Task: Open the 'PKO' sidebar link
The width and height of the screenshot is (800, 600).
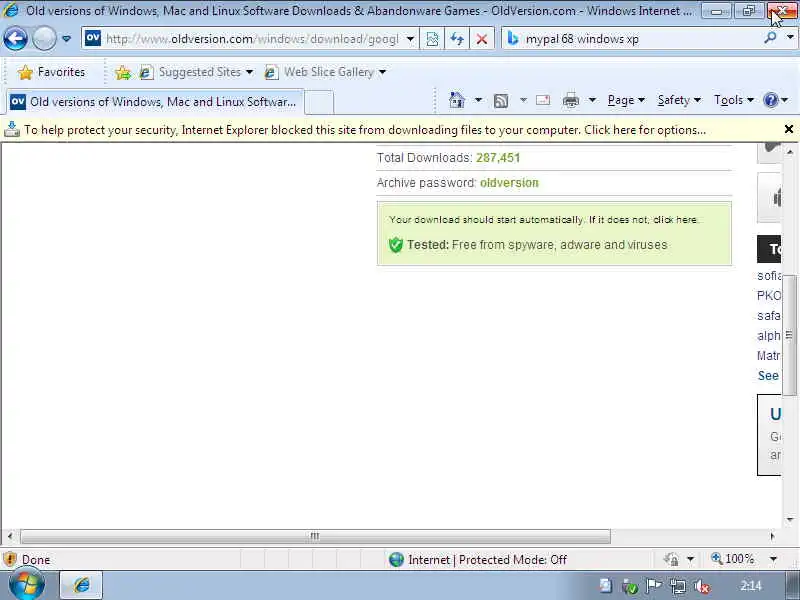Action: coord(768,296)
